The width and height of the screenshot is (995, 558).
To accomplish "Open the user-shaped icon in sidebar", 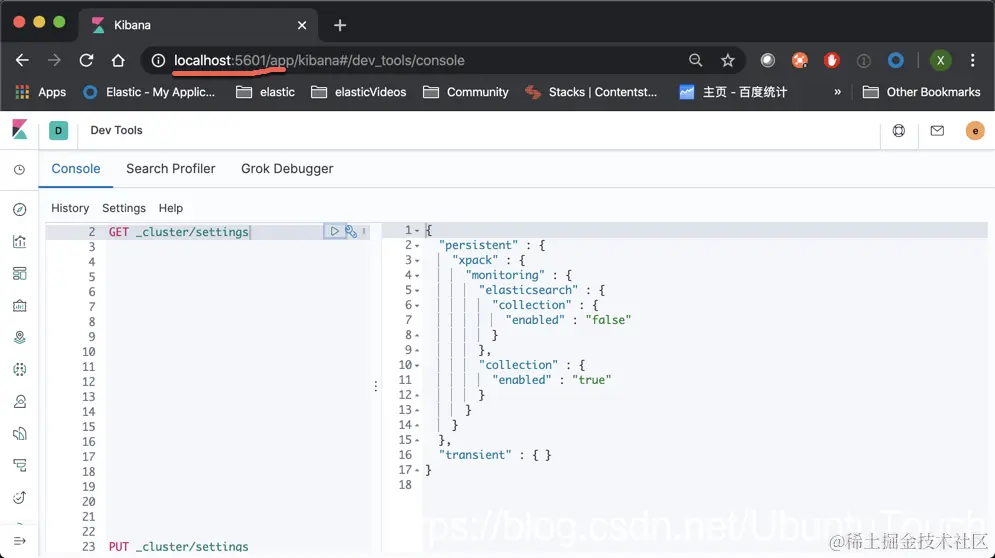I will click(20, 401).
